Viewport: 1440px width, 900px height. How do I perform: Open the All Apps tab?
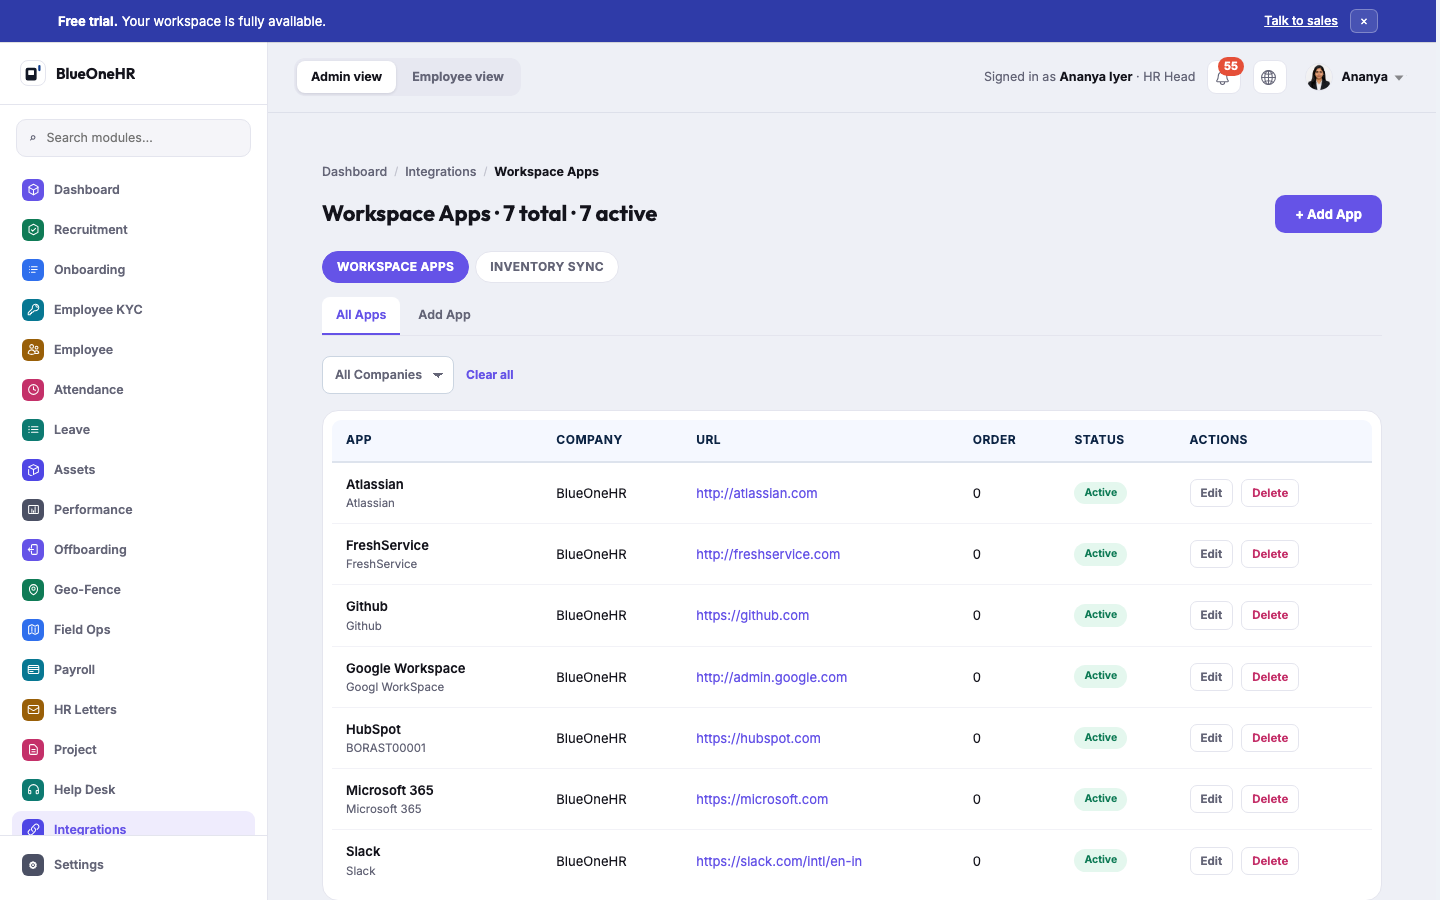[x=361, y=315]
